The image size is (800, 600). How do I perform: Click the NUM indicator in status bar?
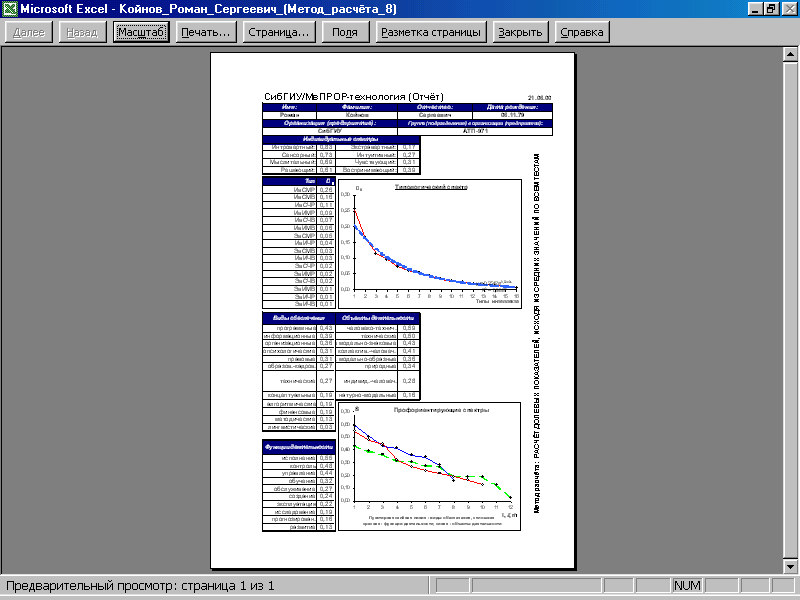tap(688, 585)
